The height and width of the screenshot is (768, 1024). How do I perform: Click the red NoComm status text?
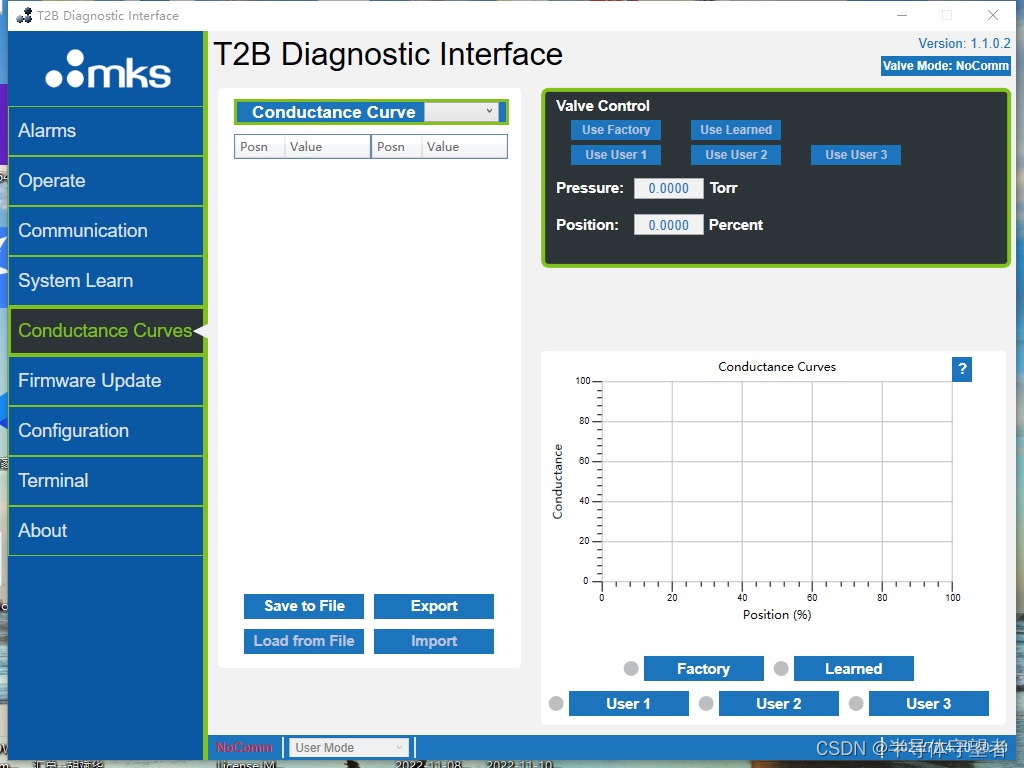[244, 747]
